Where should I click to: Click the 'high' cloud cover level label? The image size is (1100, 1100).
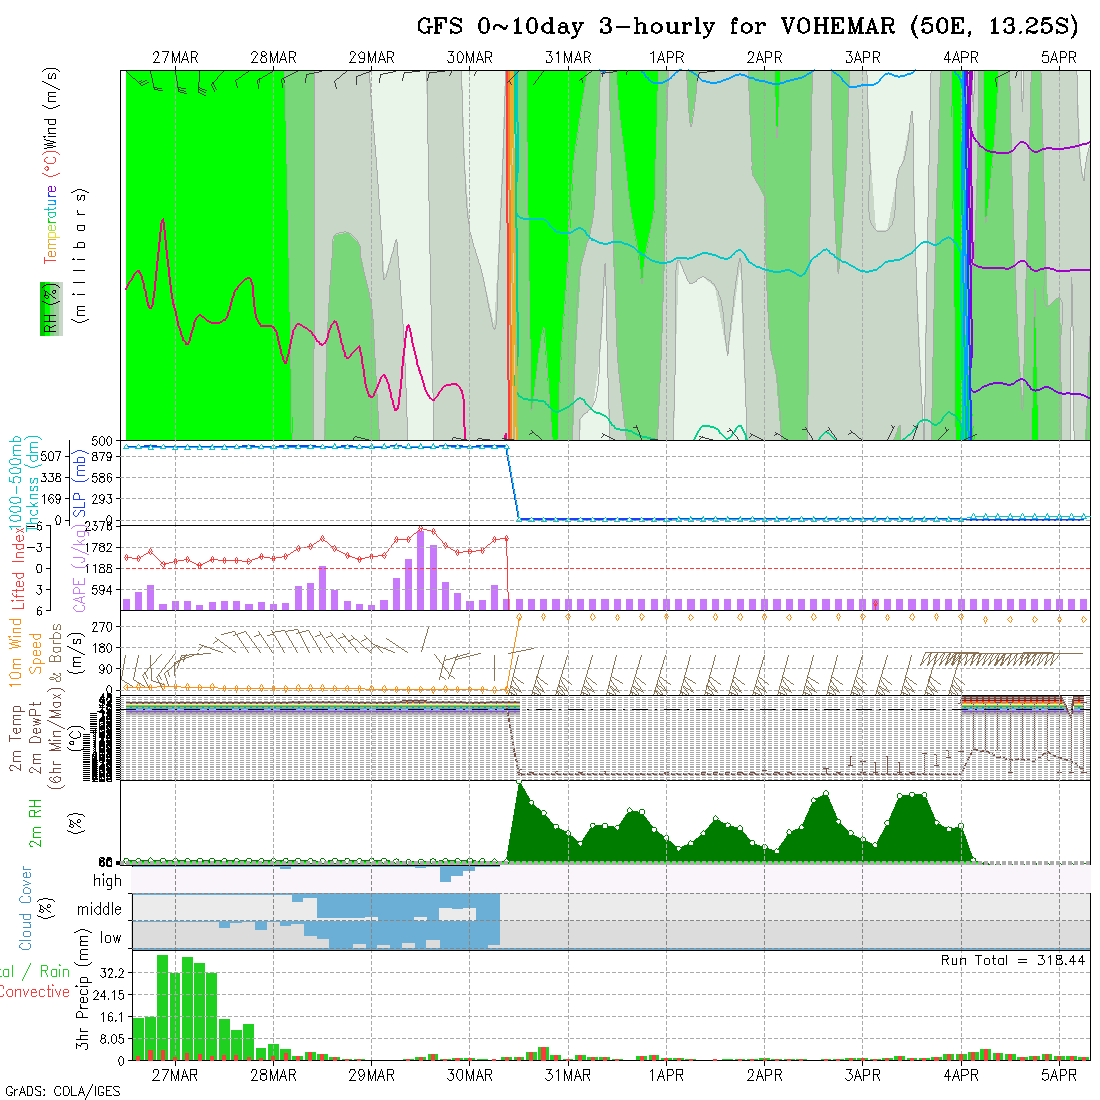pos(107,881)
